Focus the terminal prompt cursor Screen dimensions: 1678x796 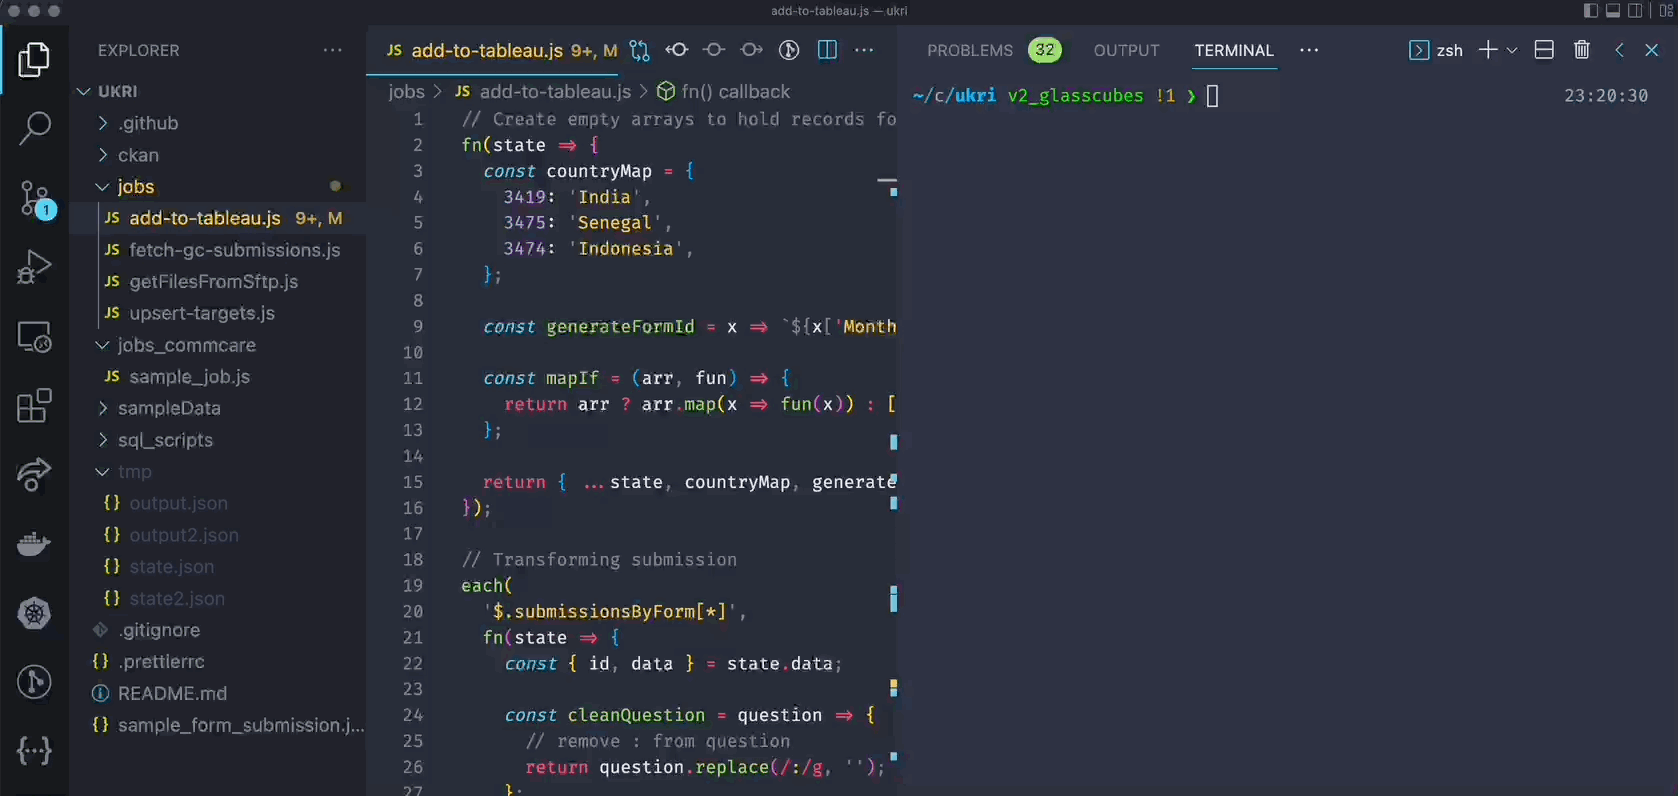1212,96
